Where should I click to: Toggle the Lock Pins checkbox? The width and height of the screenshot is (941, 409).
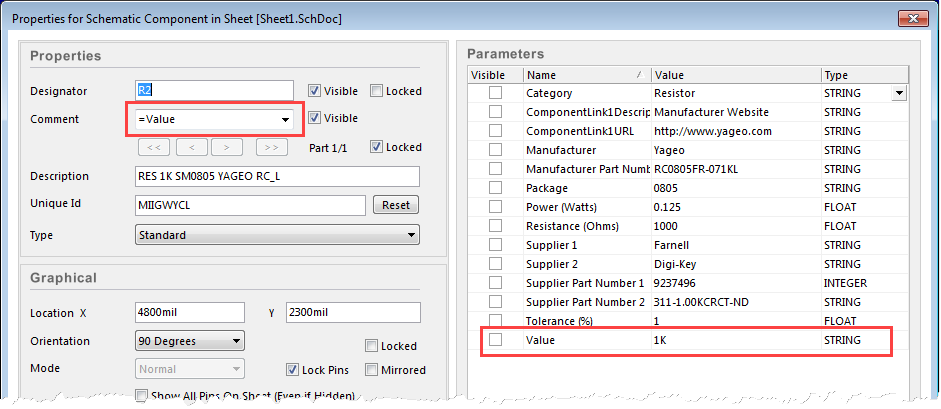point(294,370)
